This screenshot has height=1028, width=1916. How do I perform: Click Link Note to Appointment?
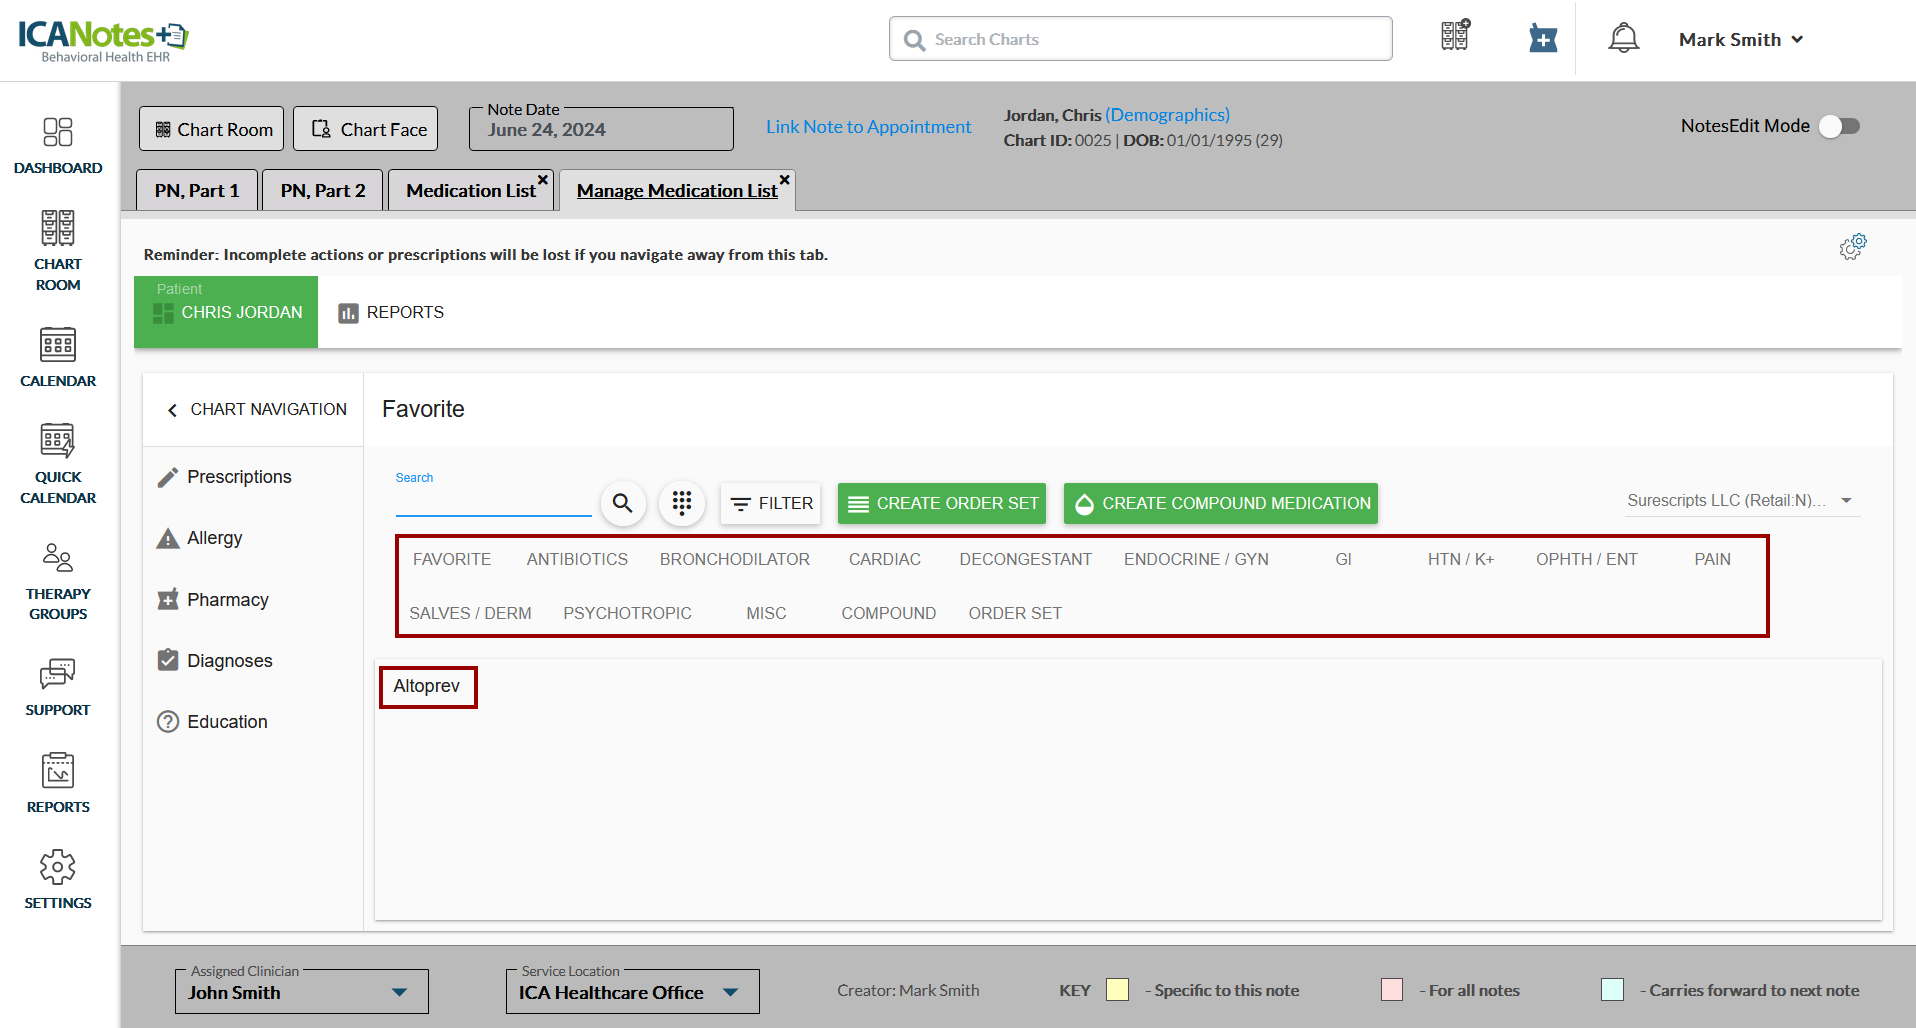868,127
